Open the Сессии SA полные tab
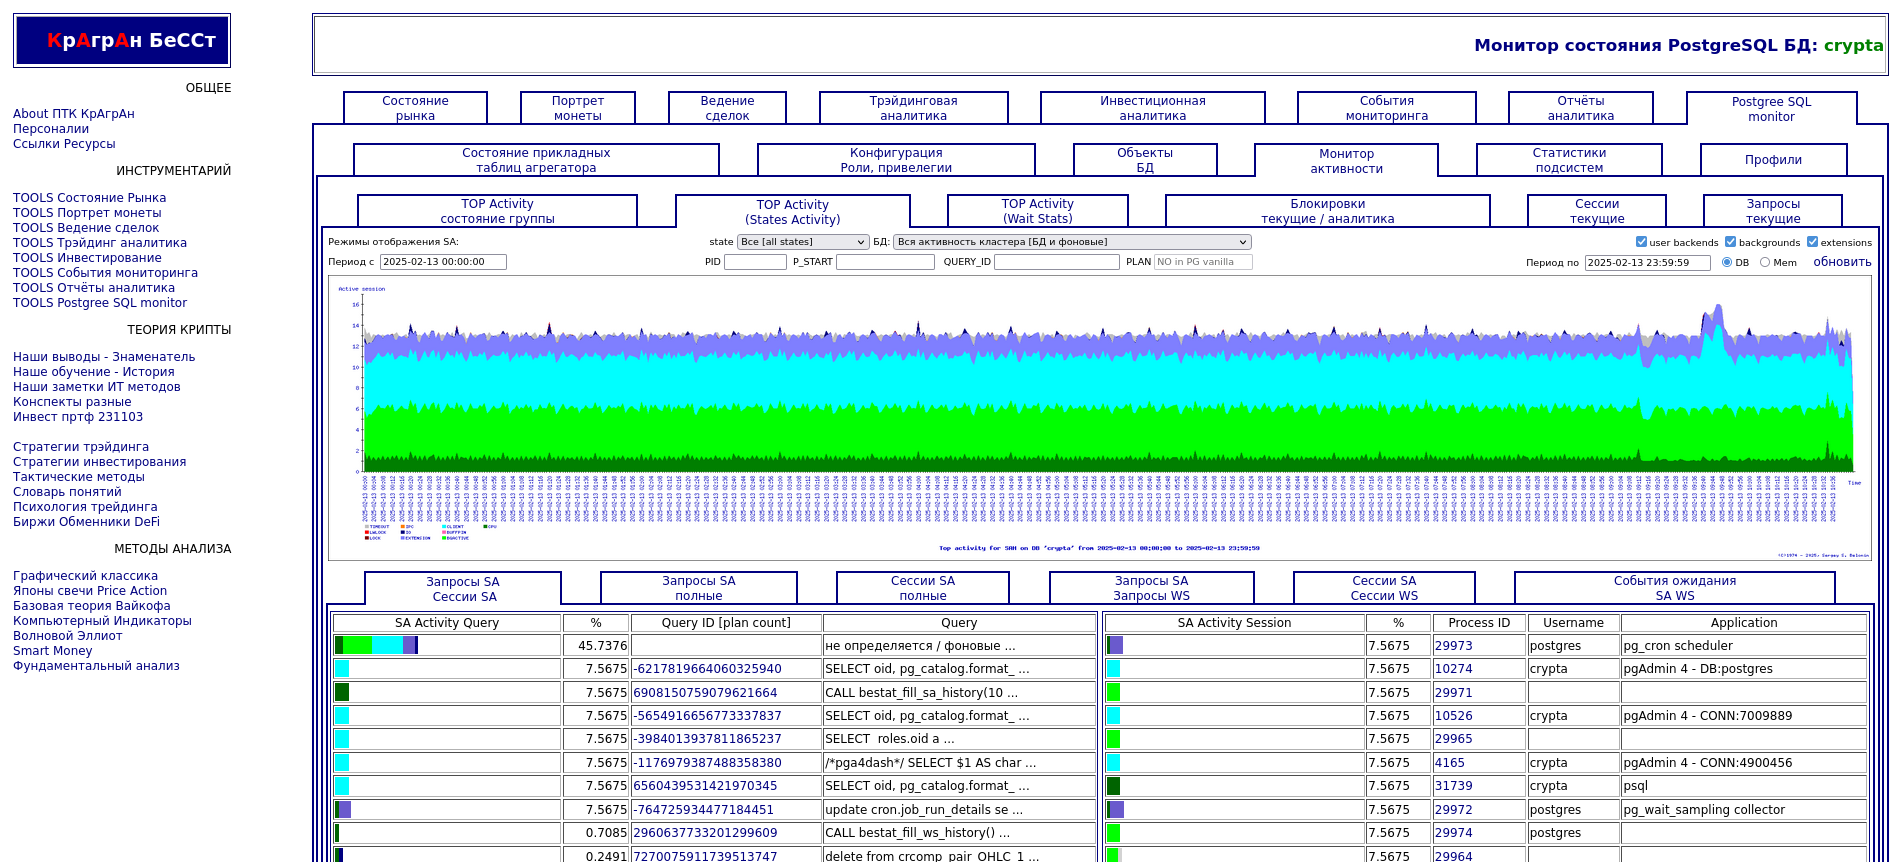This screenshot has width=1900, height=862. (x=922, y=588)
